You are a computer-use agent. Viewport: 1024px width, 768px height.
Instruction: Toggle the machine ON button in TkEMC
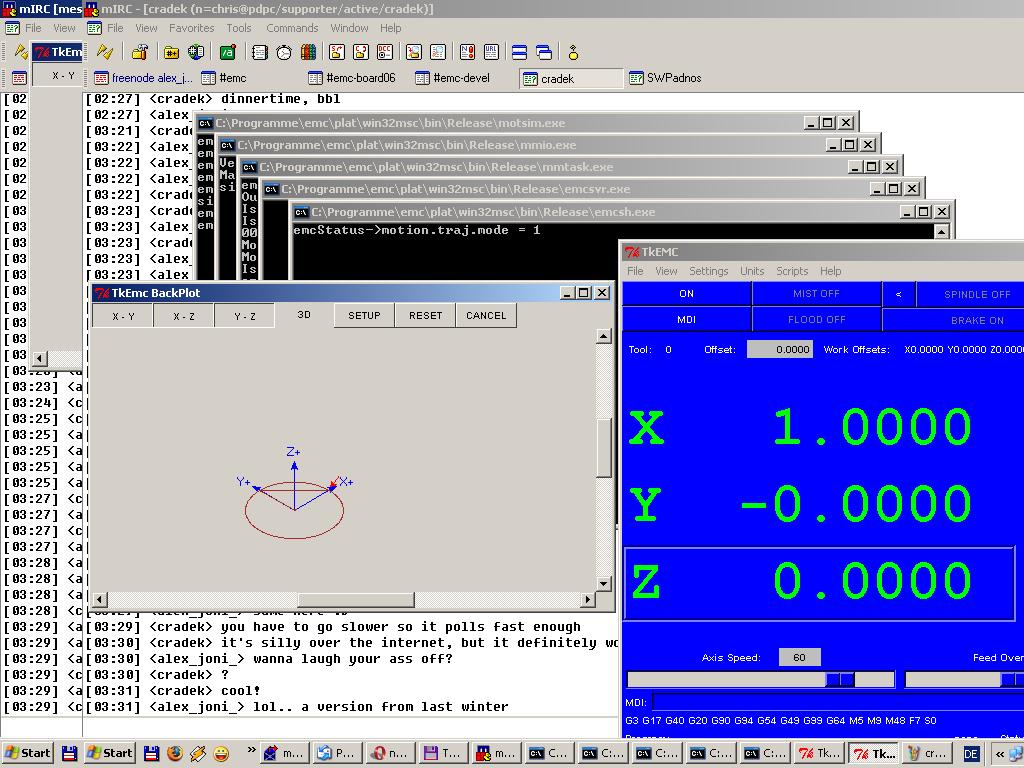pyautogui.click(x=686, y=294)
